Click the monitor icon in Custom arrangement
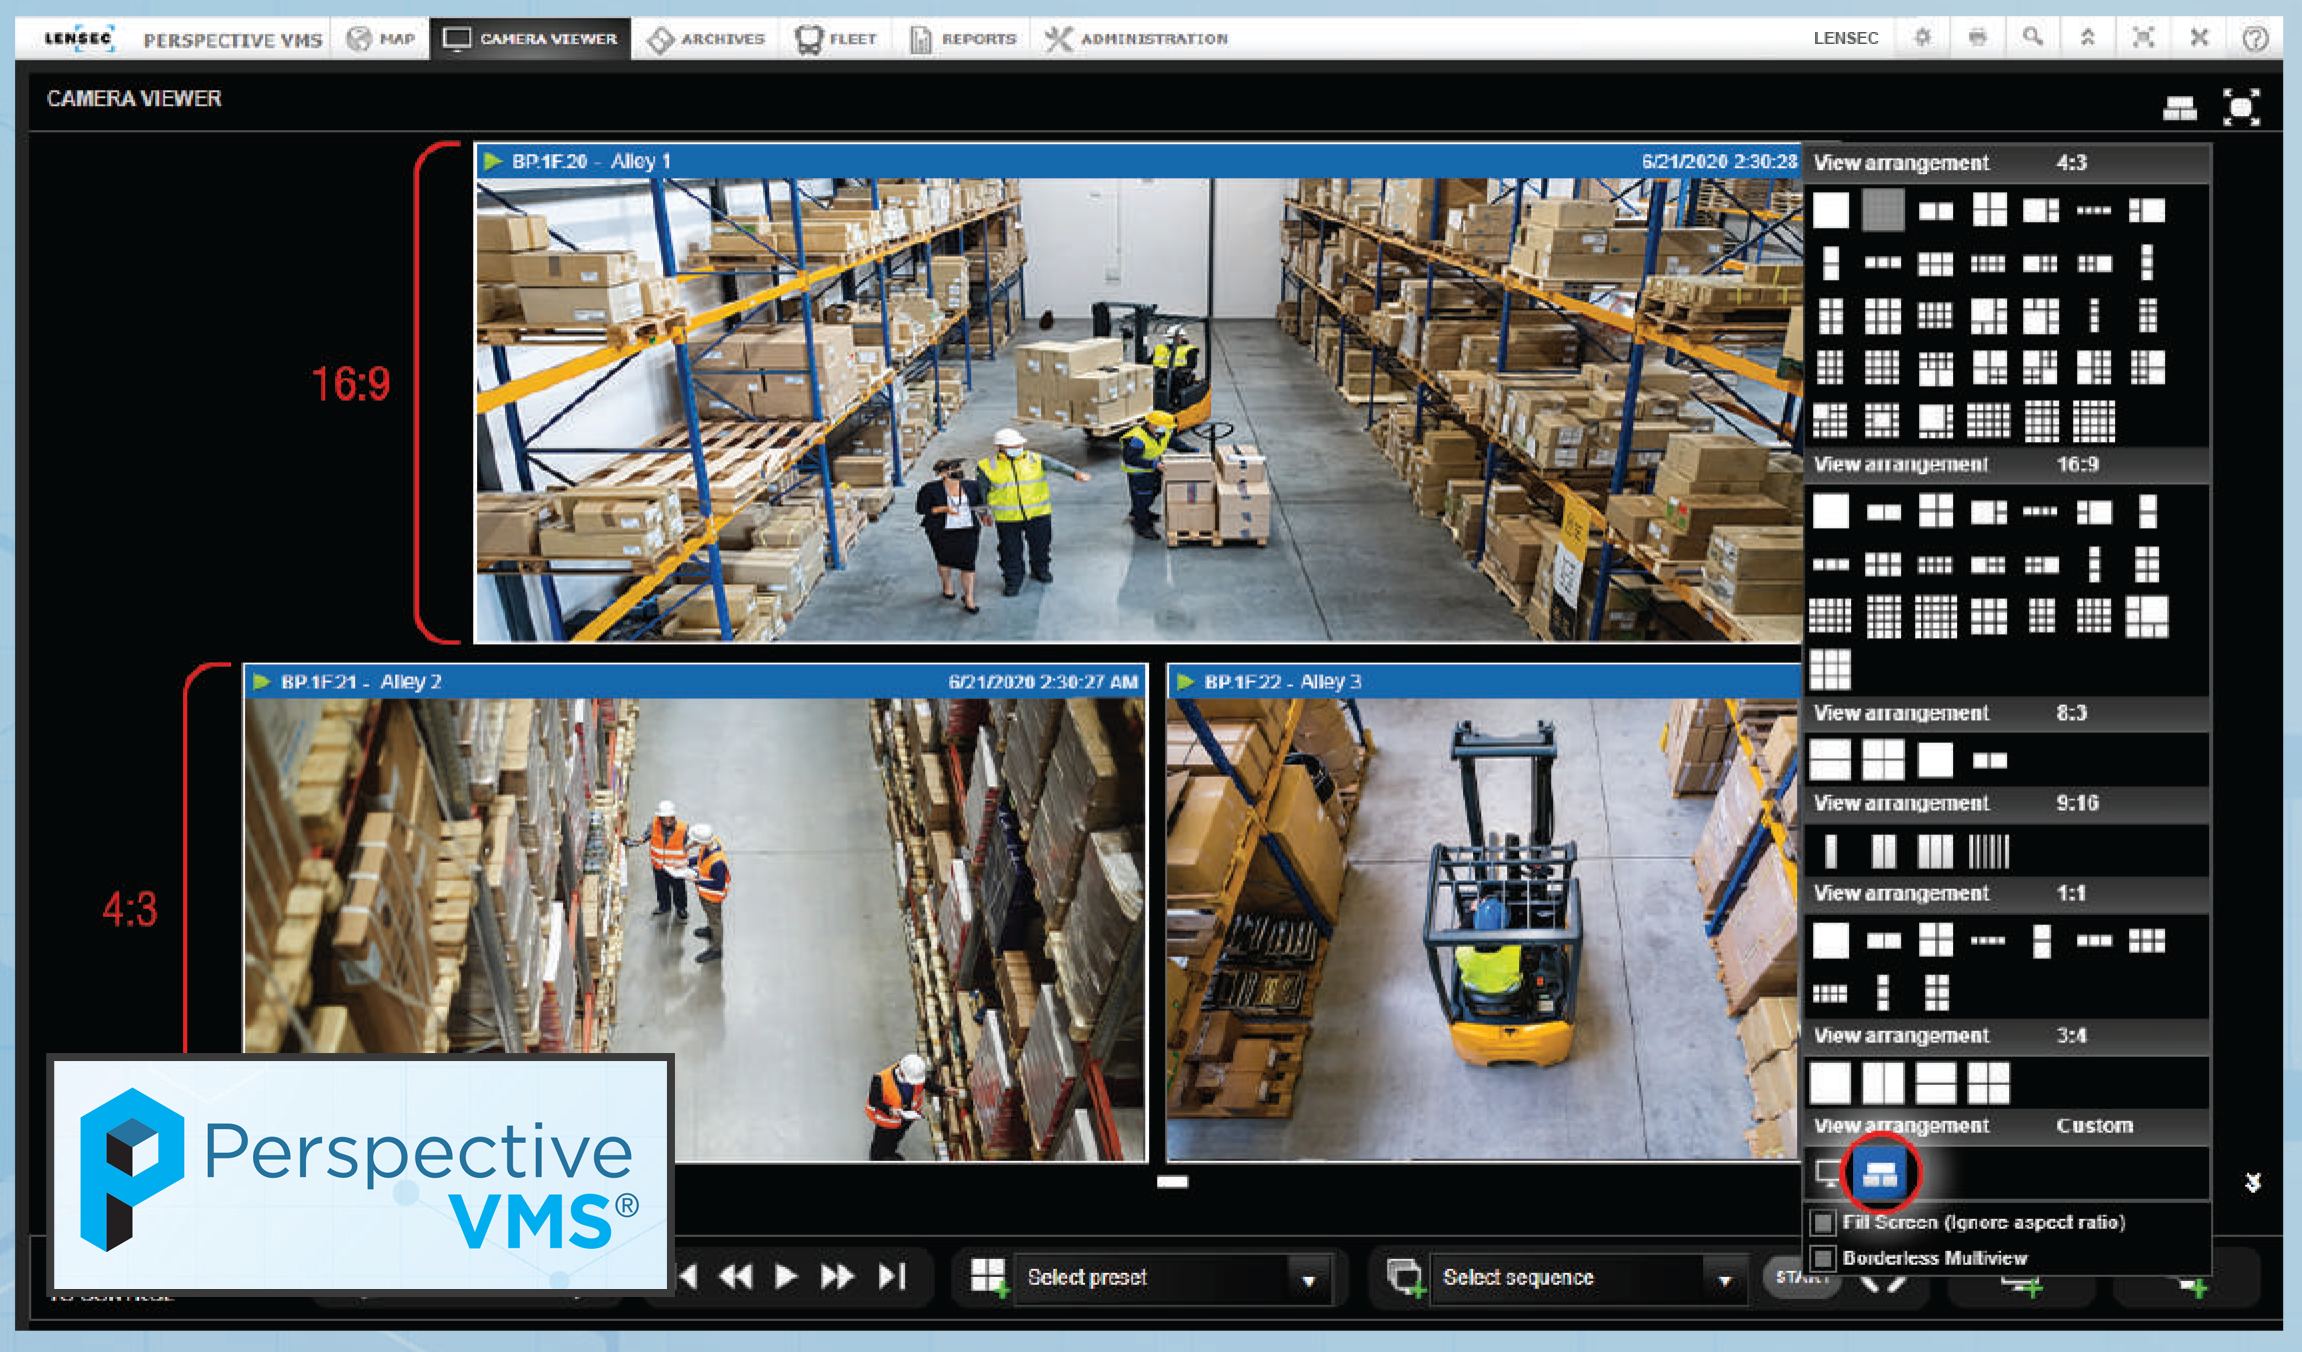The height and width of the screenshot is (1352, 2302). [1829, 1173]
